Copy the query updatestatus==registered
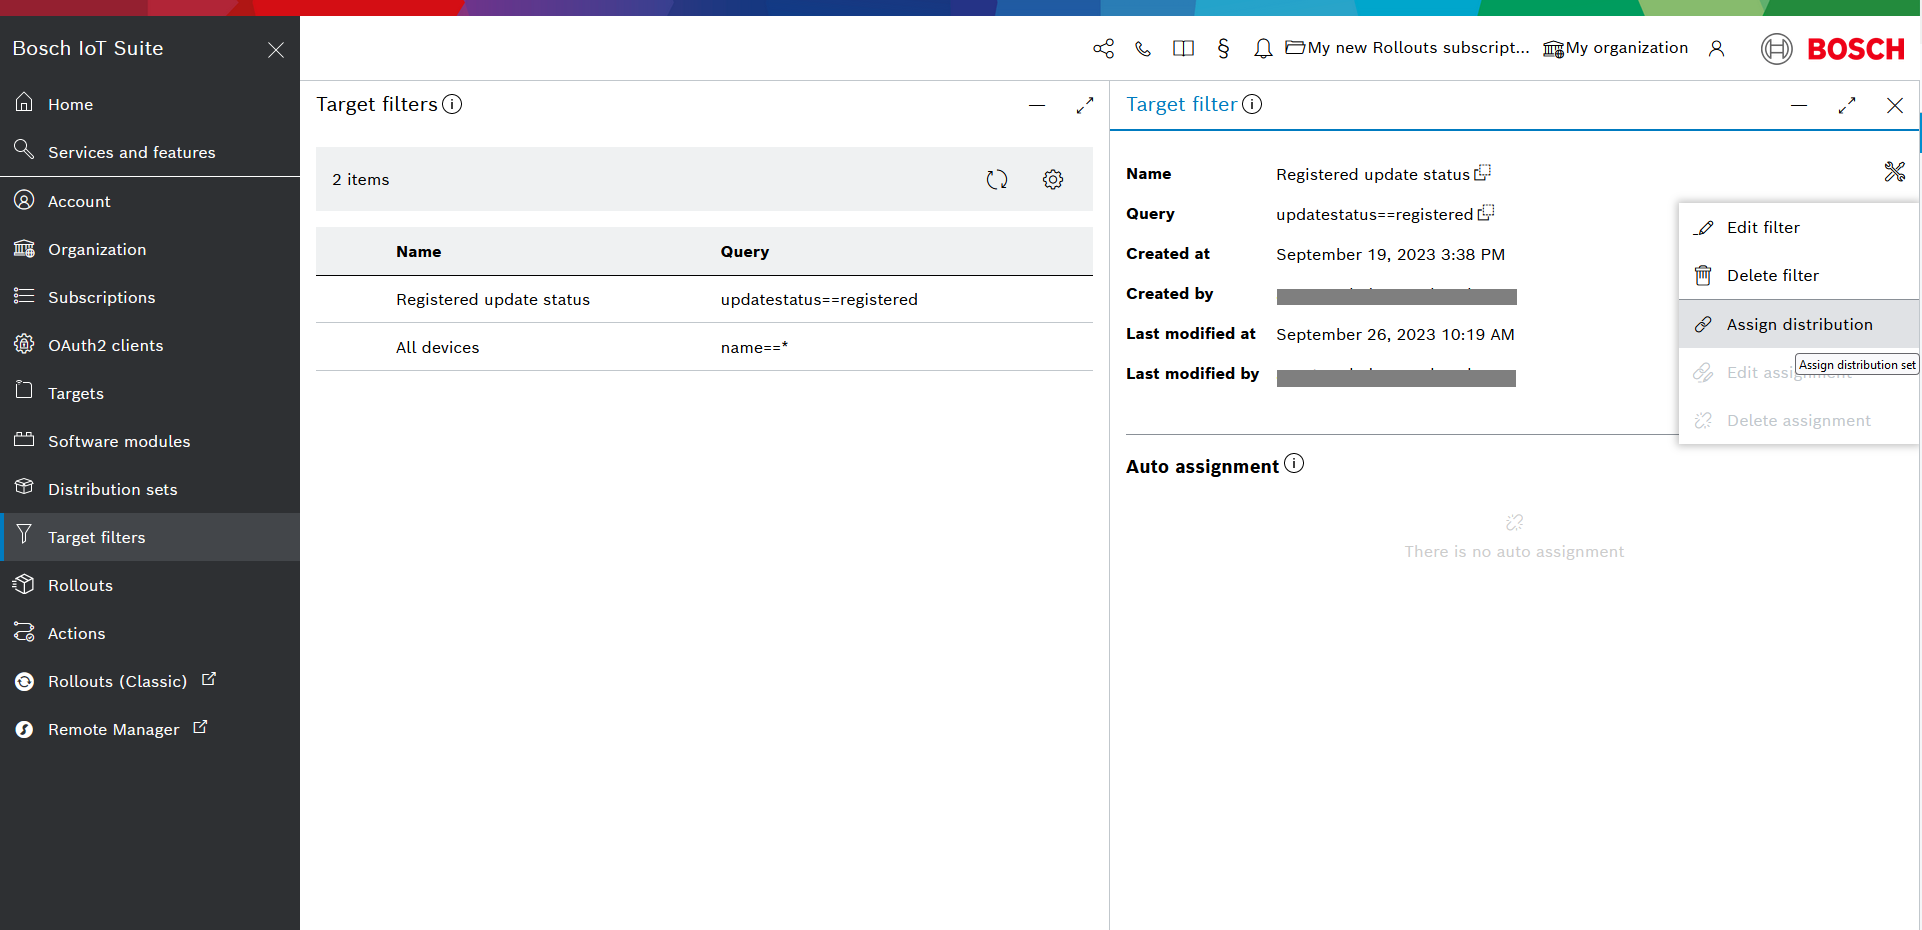 point(1486,213)
